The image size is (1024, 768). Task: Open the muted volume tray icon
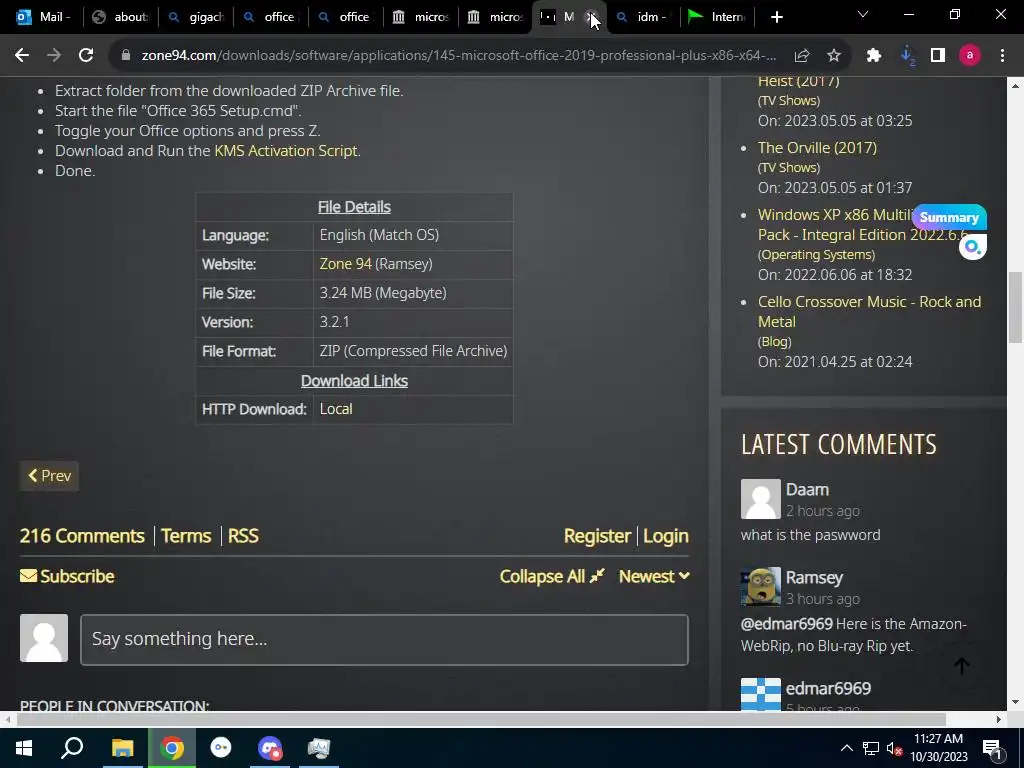point(894,748)
